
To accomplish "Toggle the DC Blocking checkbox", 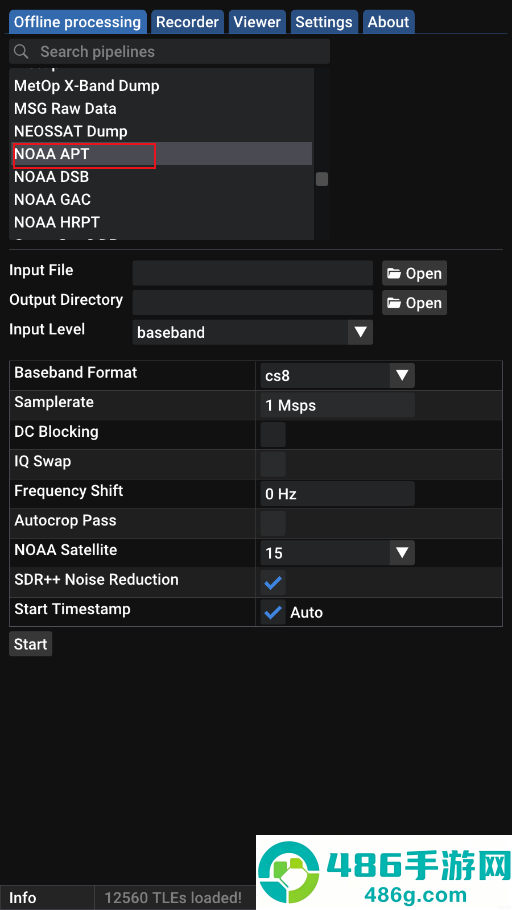I will (273, 435).
